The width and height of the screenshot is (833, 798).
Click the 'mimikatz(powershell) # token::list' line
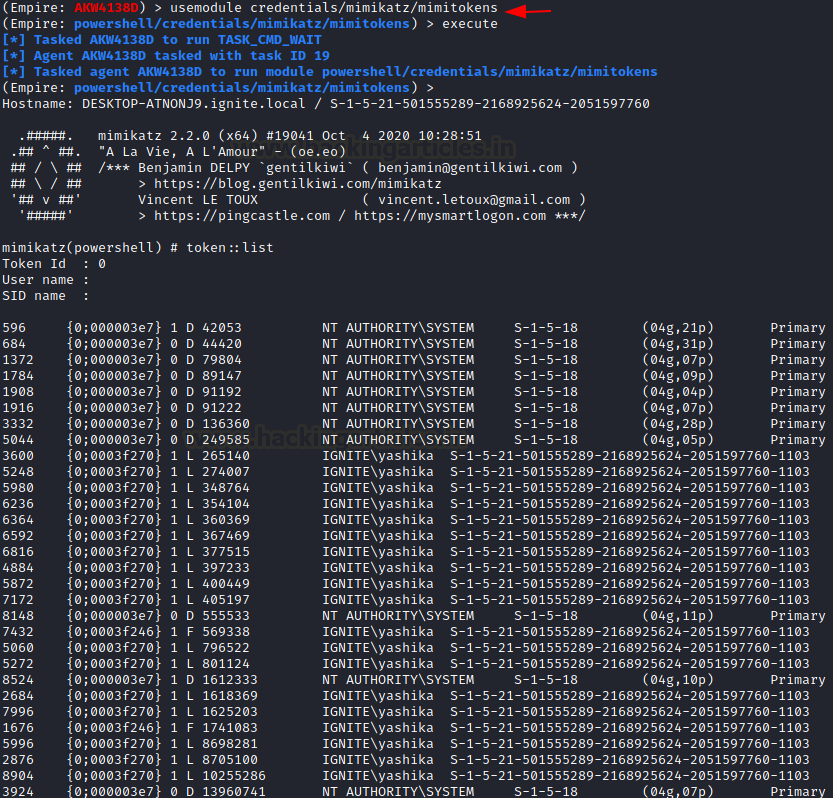138,248
